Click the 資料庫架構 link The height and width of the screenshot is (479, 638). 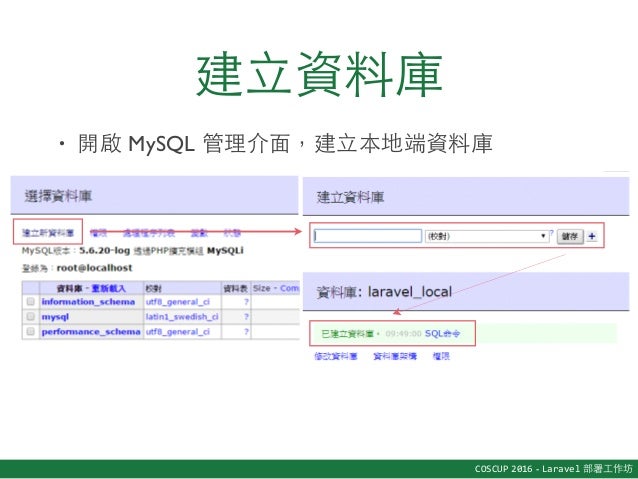click(395, 356)
